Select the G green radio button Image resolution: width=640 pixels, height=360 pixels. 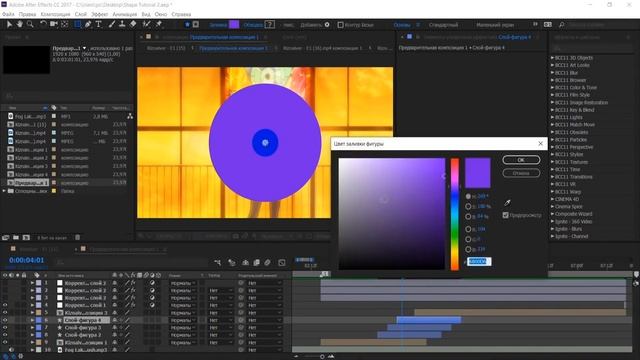[x=468, y=239]
